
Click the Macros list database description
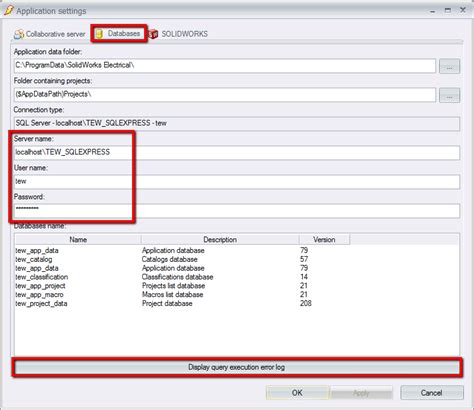(x=172, y=295)
